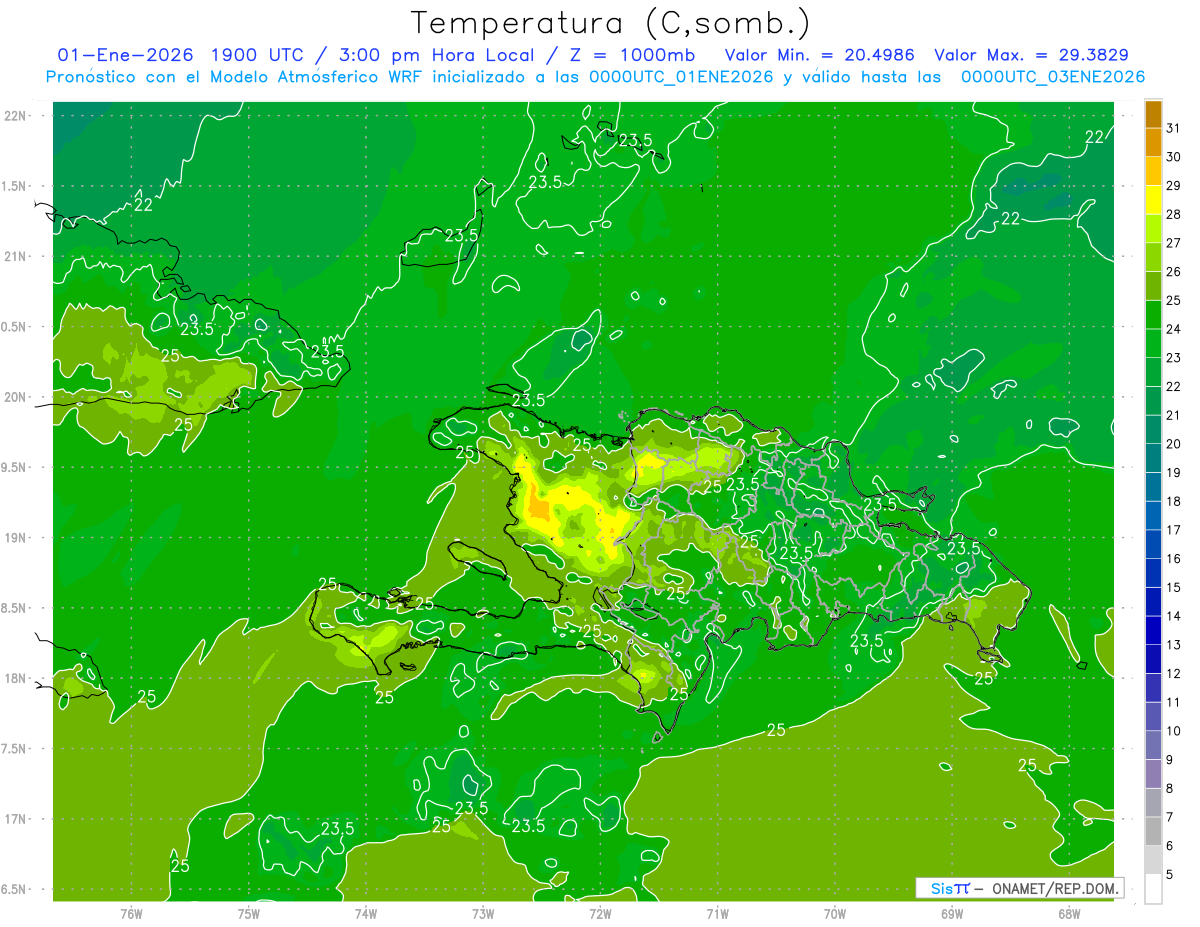Click the '73W' longitude axis label
The width and height of the screenshot is (1200, 927).
click(x=483, y=913)
